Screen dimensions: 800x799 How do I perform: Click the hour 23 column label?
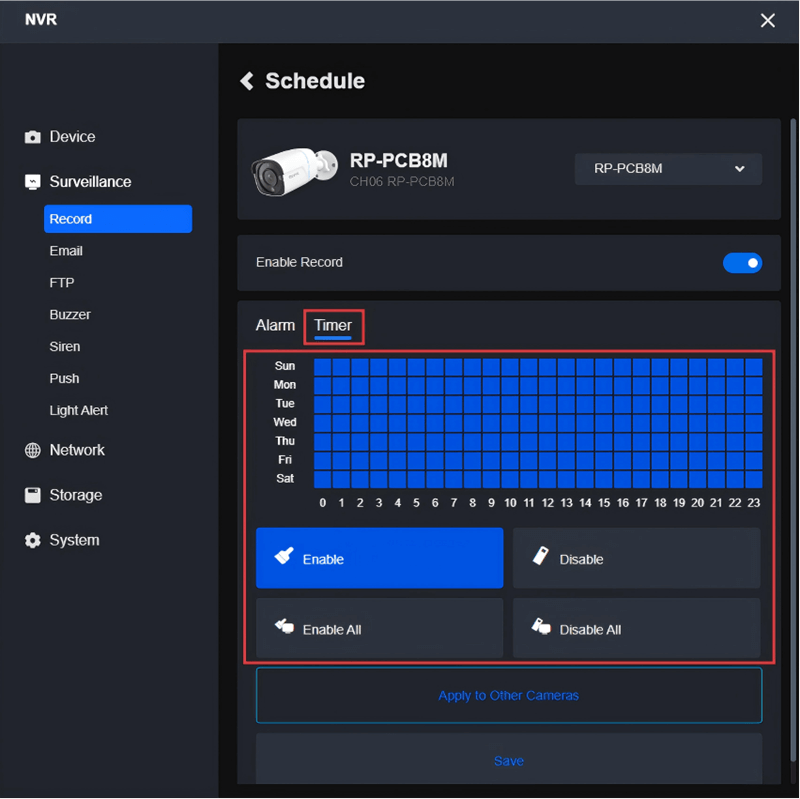click(754, 503)
